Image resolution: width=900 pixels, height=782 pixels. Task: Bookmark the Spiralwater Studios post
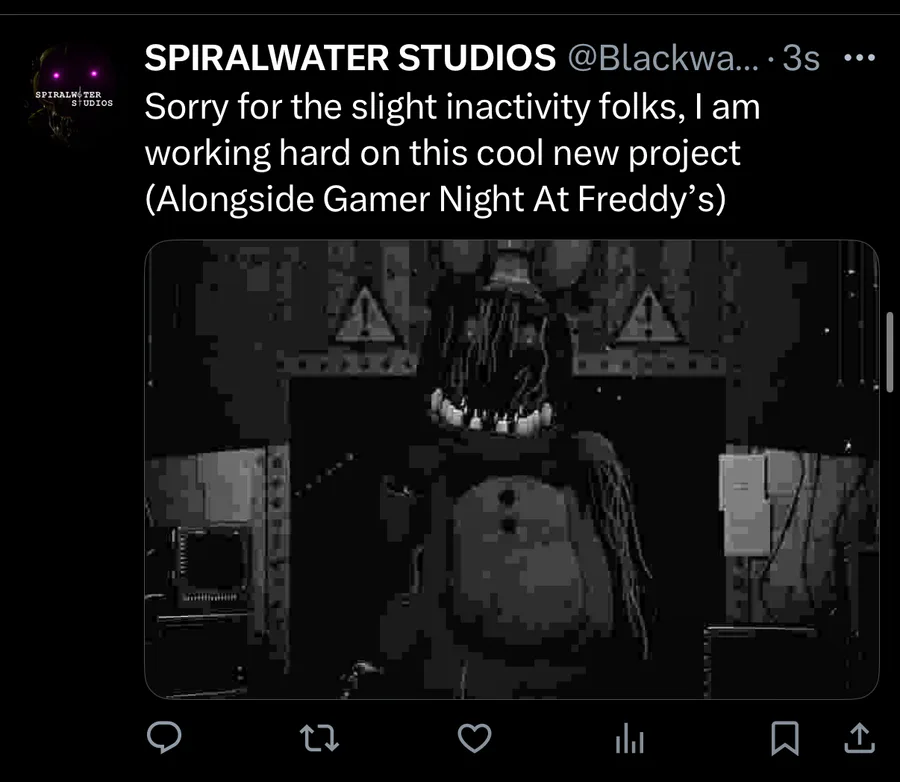(x=785, y=738)
